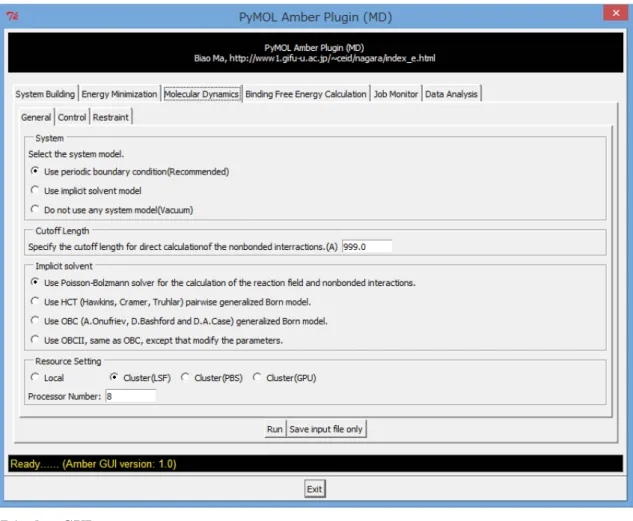This screenshot has width=633, height=521.
Task: Click the Processor Number field
Action: click(130, 396)
